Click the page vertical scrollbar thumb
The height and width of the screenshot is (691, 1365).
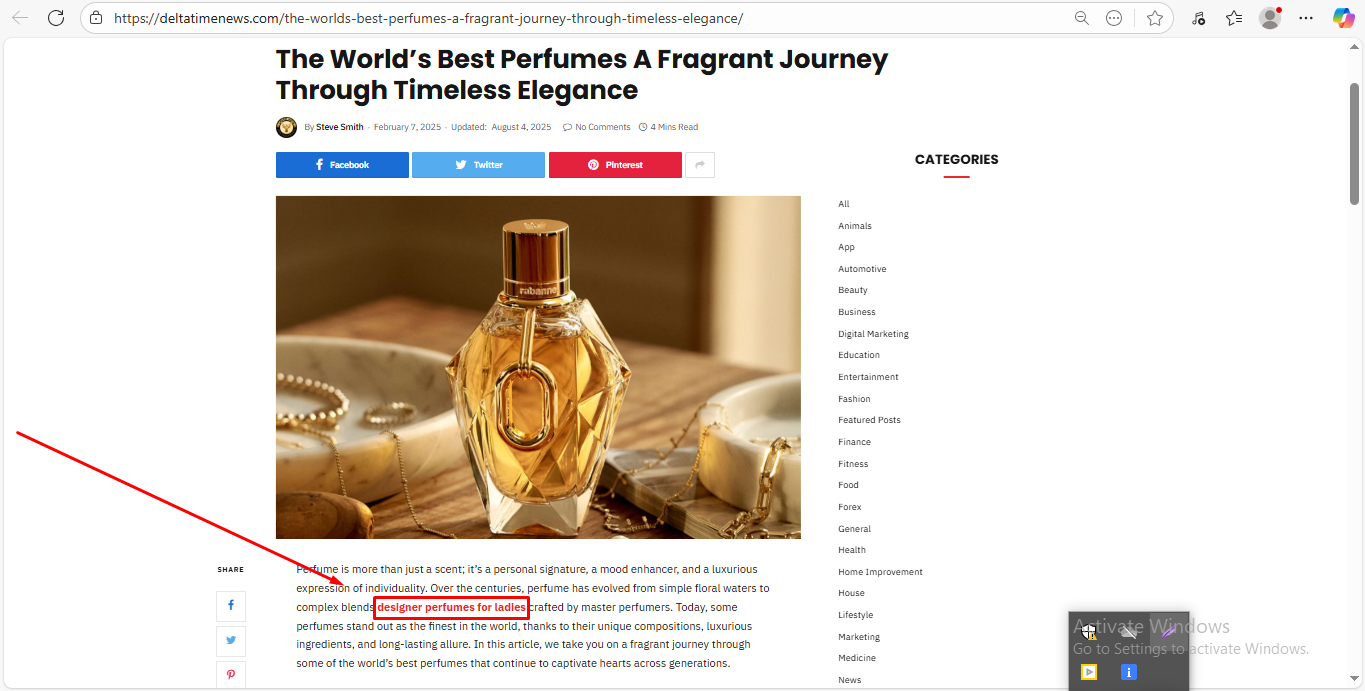pos(1355,145)
